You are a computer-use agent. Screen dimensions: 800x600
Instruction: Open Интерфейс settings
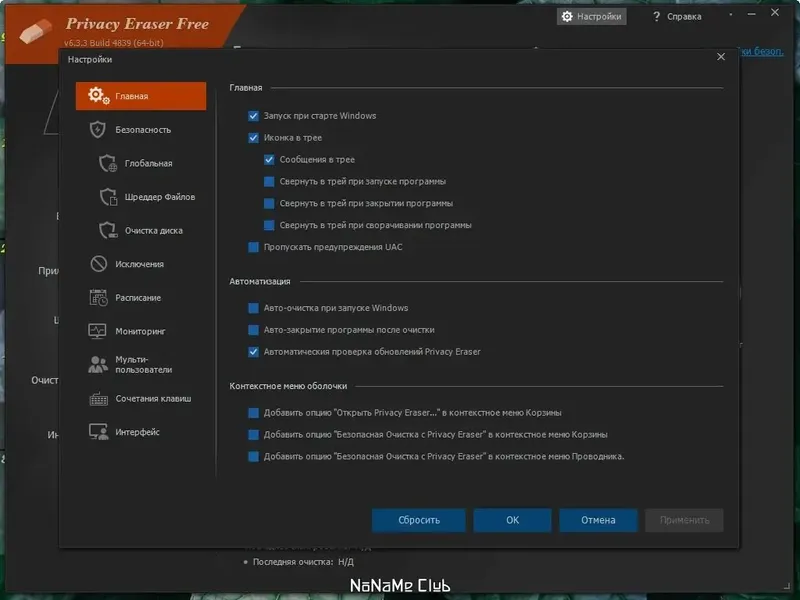tap(141, 432)
